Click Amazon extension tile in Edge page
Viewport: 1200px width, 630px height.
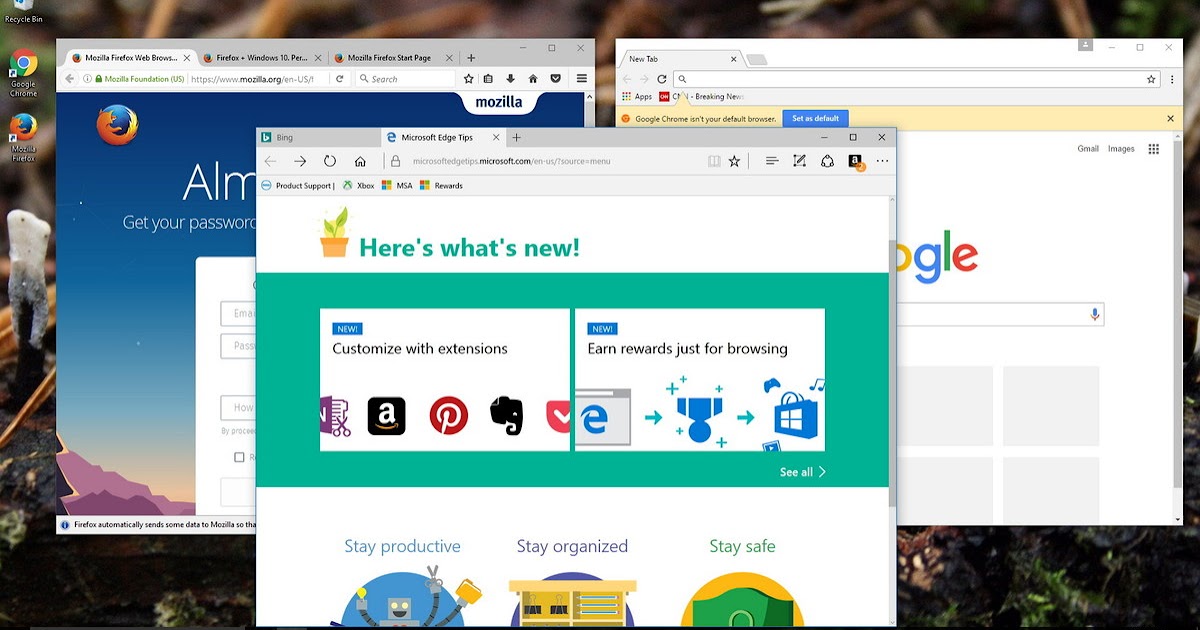point(386,416)
